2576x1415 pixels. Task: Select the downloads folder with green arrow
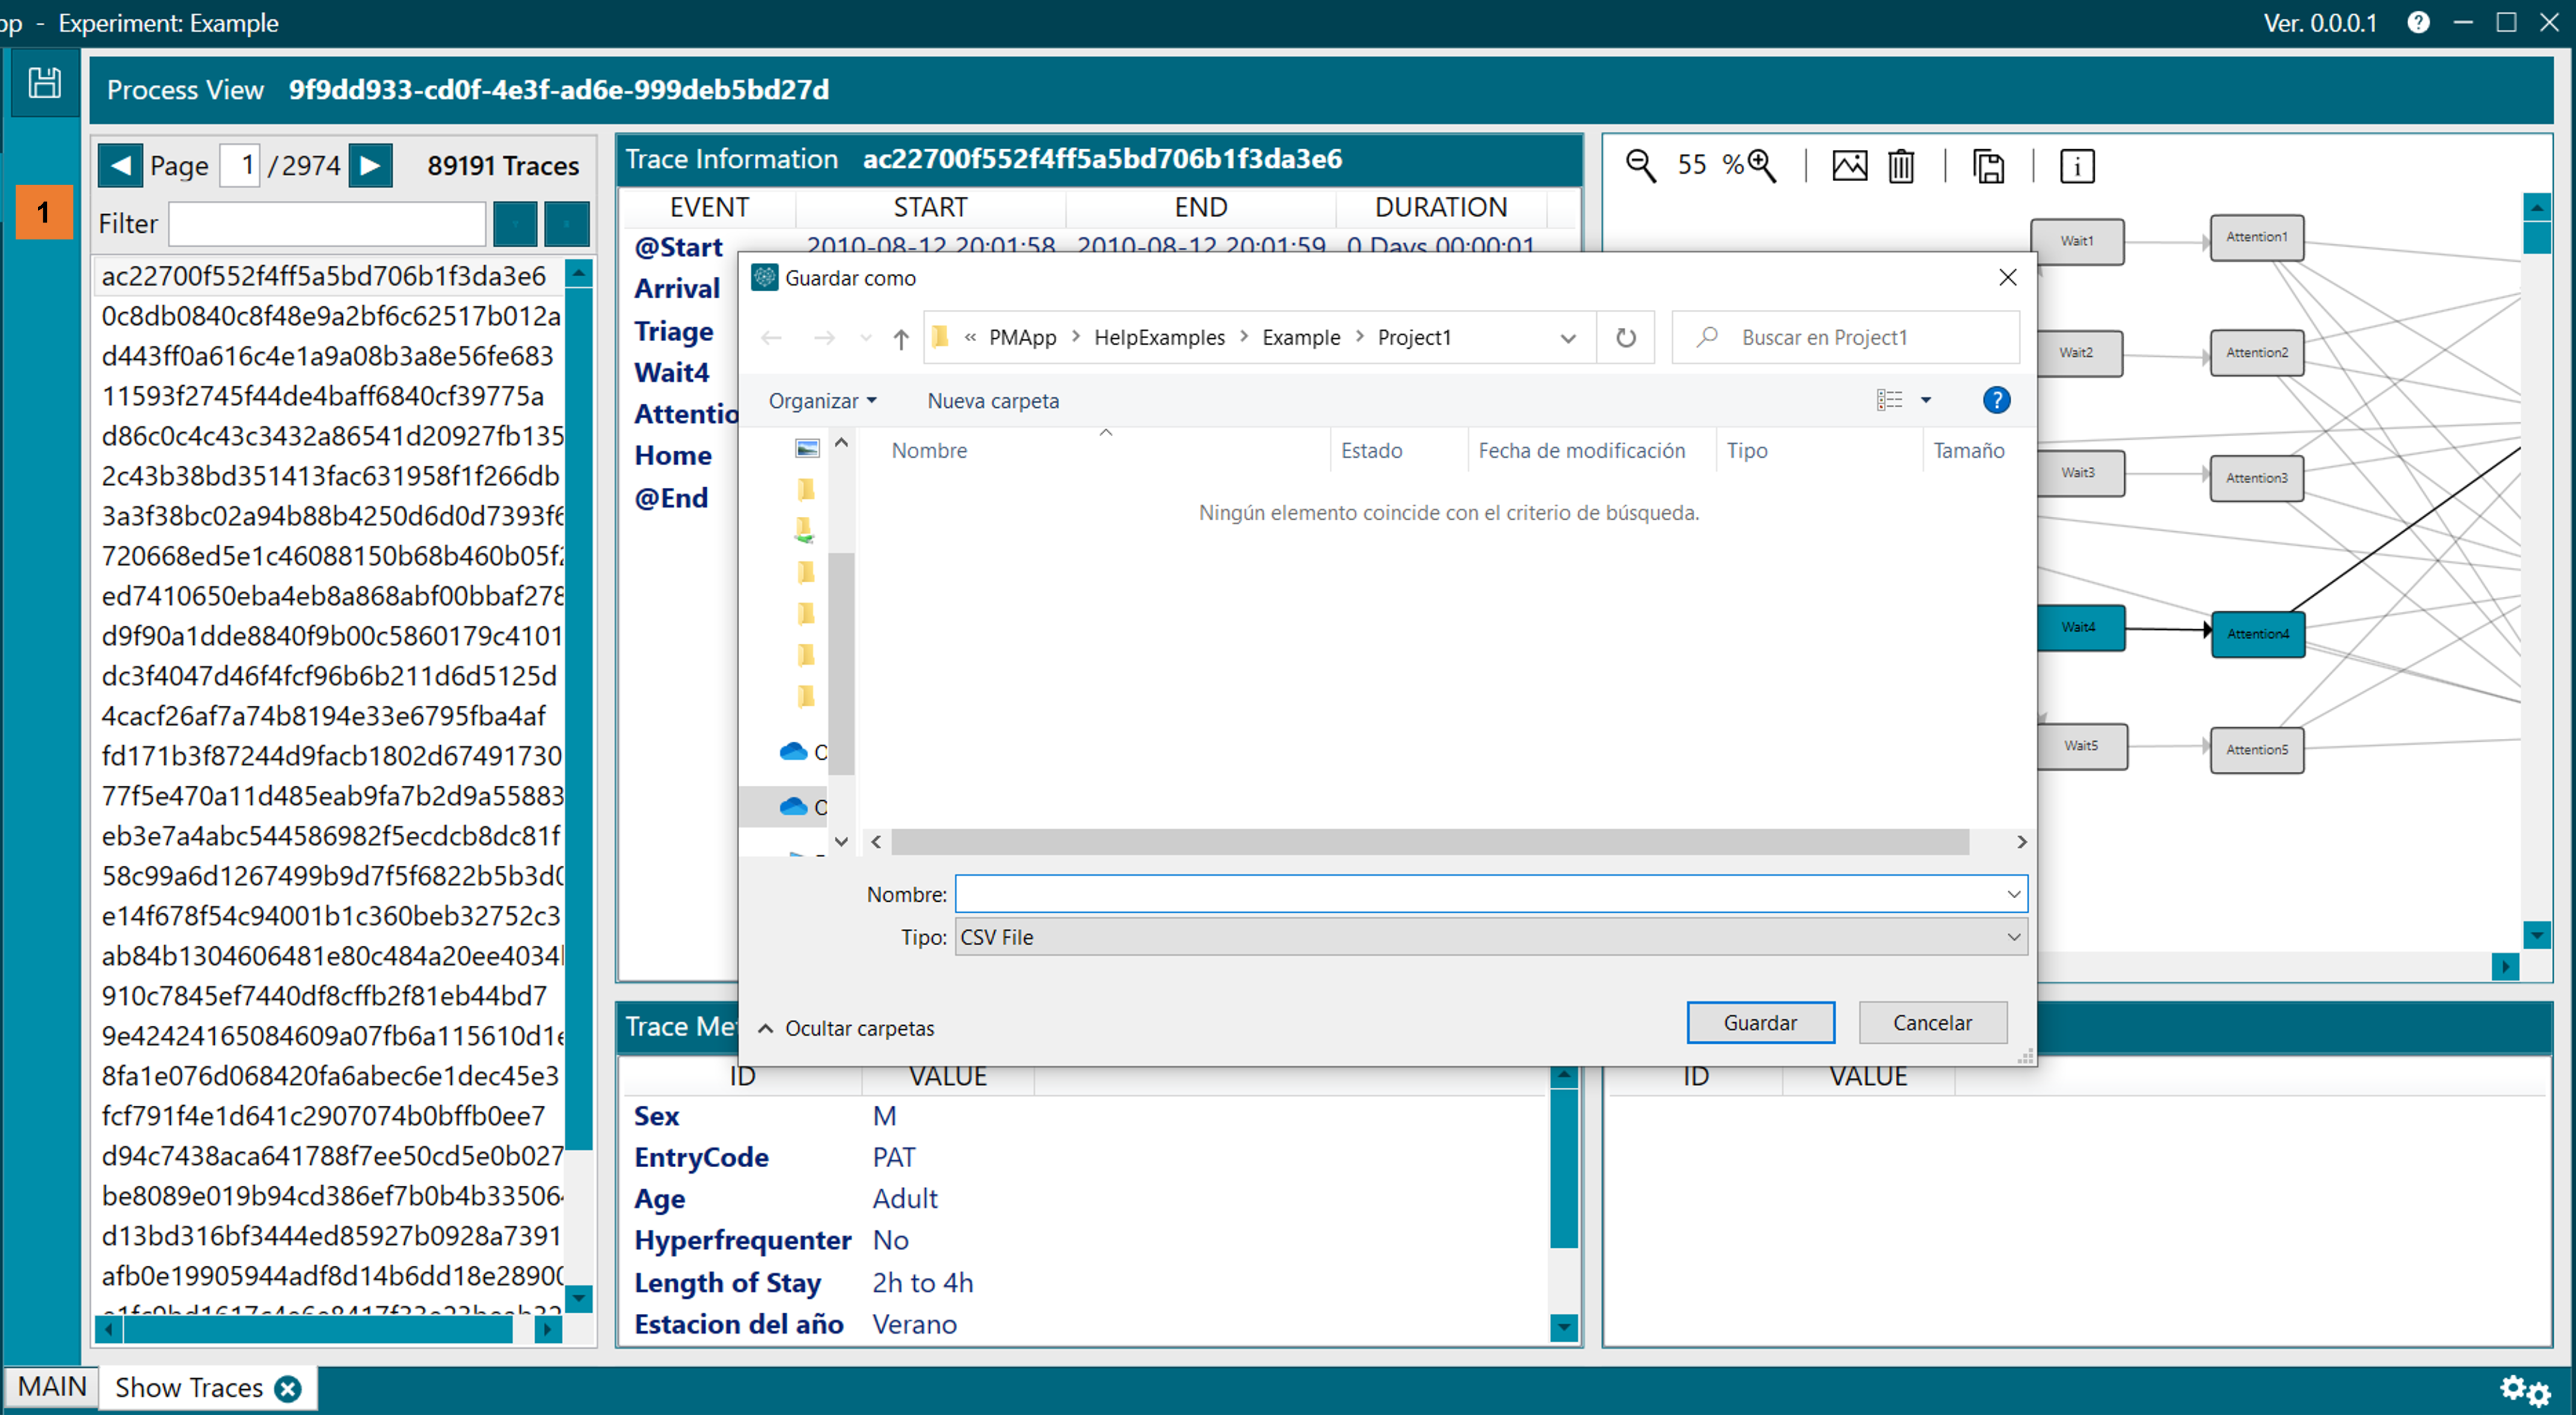pos(805,529)
